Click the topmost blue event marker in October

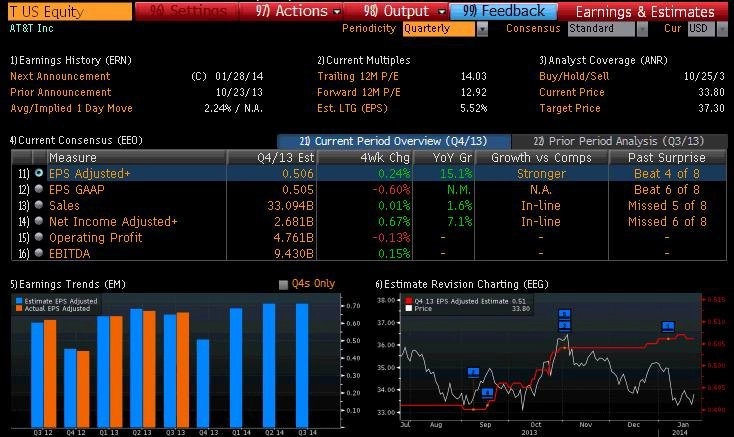pos(565,314)
